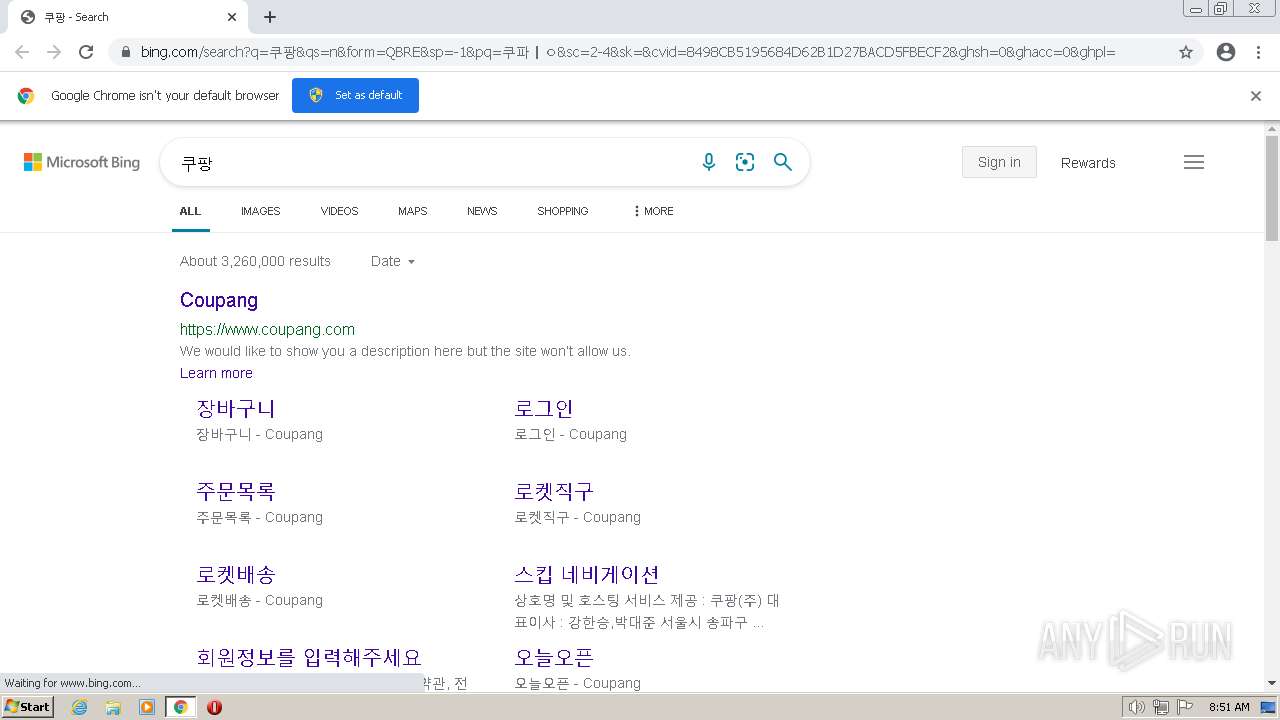Click the taskbar clock 8:51 AM
Image resolution: width=1280 pixels, height=720 pixels.
click(x=1229, y=707)
